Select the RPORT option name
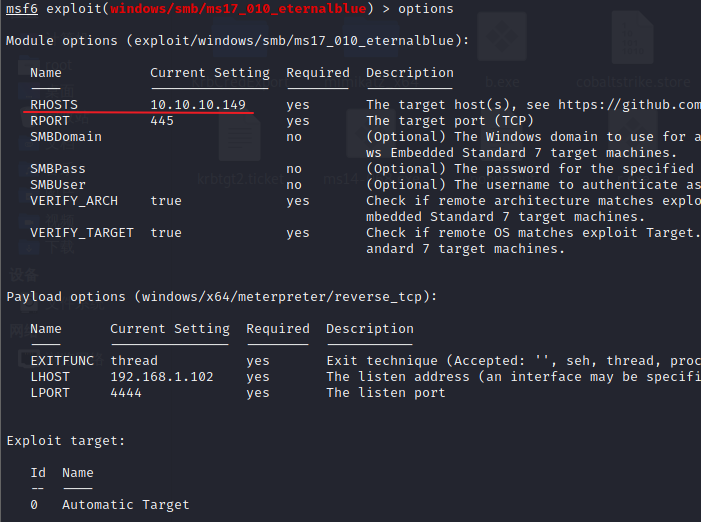 pos(50,121)
